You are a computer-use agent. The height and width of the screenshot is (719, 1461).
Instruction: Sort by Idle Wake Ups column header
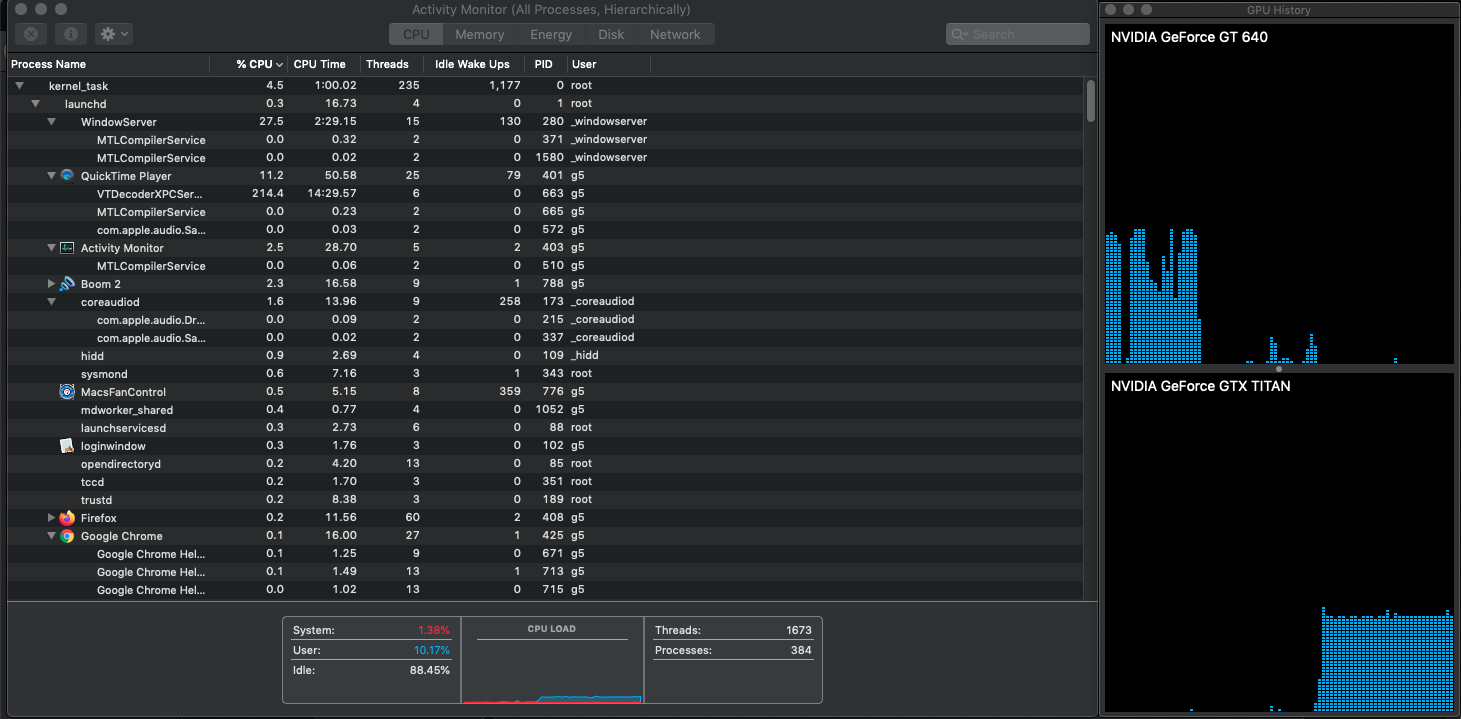tap(474, 64)
